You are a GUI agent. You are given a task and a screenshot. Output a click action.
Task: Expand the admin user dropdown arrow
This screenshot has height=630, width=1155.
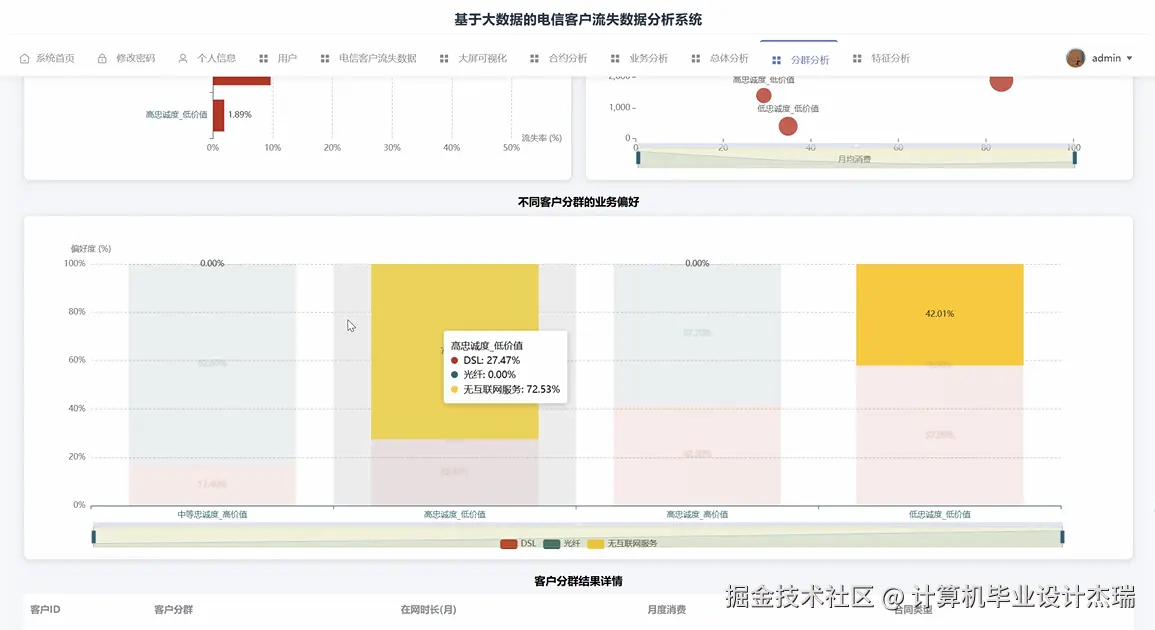point(1129,58)
